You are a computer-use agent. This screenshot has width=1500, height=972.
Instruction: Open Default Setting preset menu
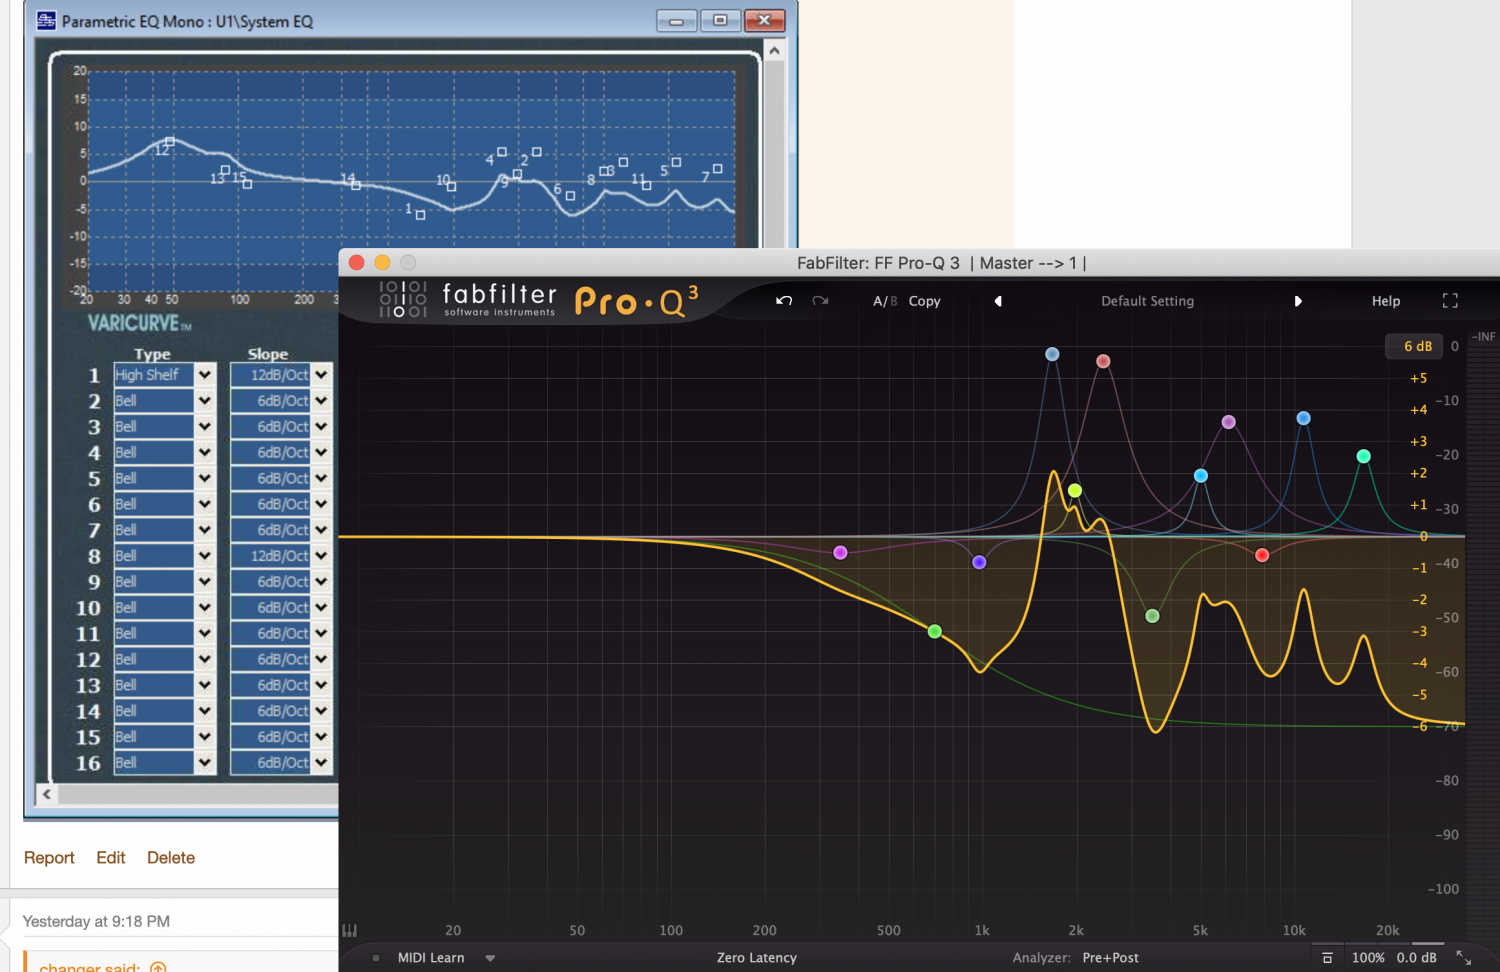[1147, 301]
